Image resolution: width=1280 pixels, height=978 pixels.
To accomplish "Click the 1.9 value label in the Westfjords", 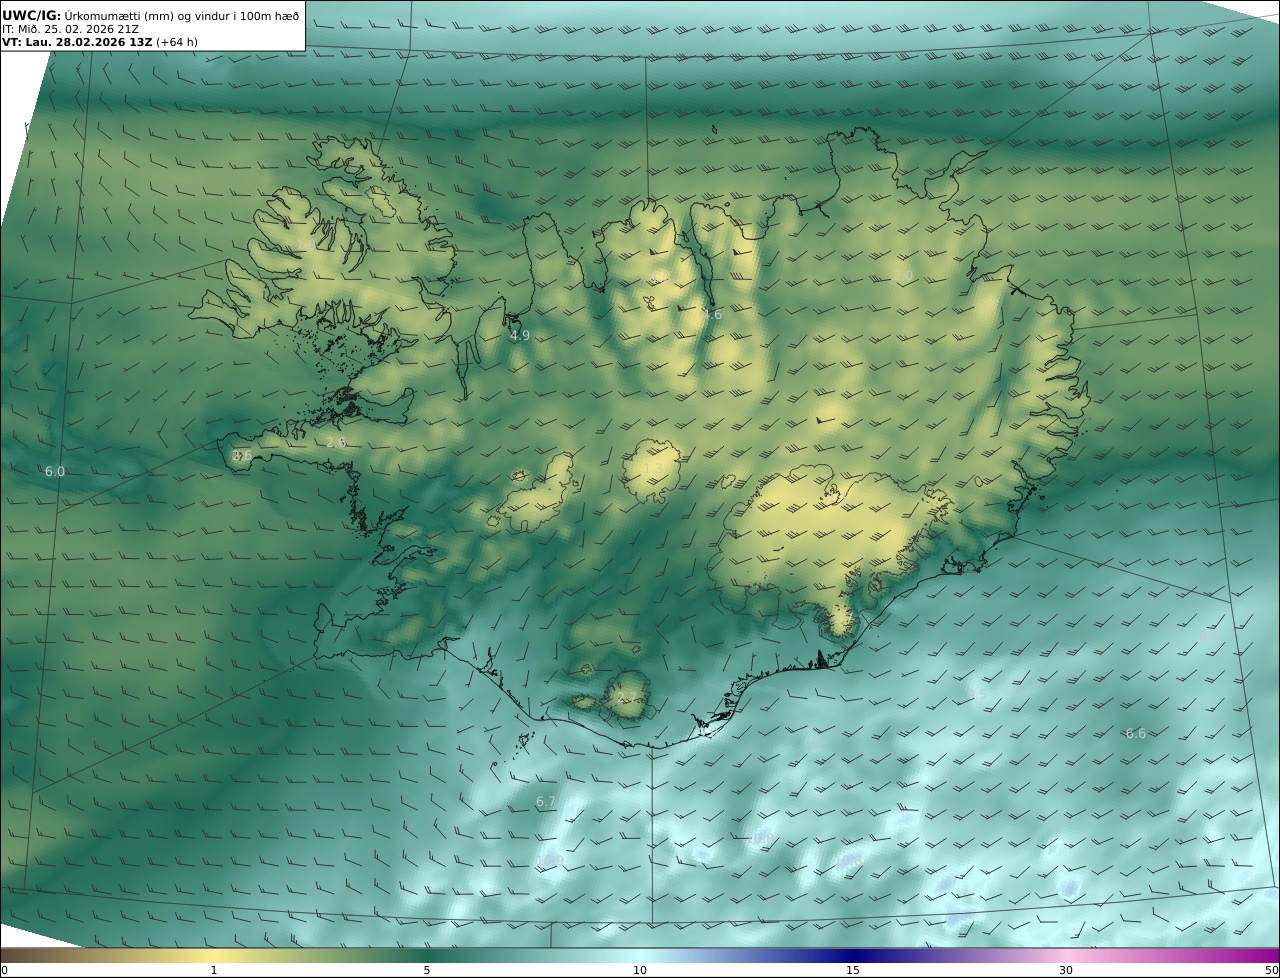I will pyautogui.click(x=304, y=245).
